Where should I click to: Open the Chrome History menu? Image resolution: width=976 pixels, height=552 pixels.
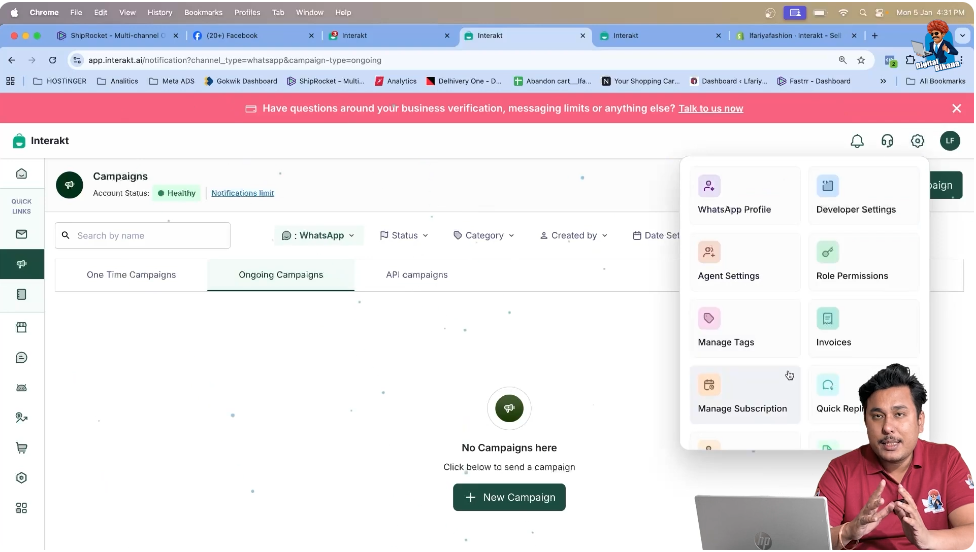159,12
